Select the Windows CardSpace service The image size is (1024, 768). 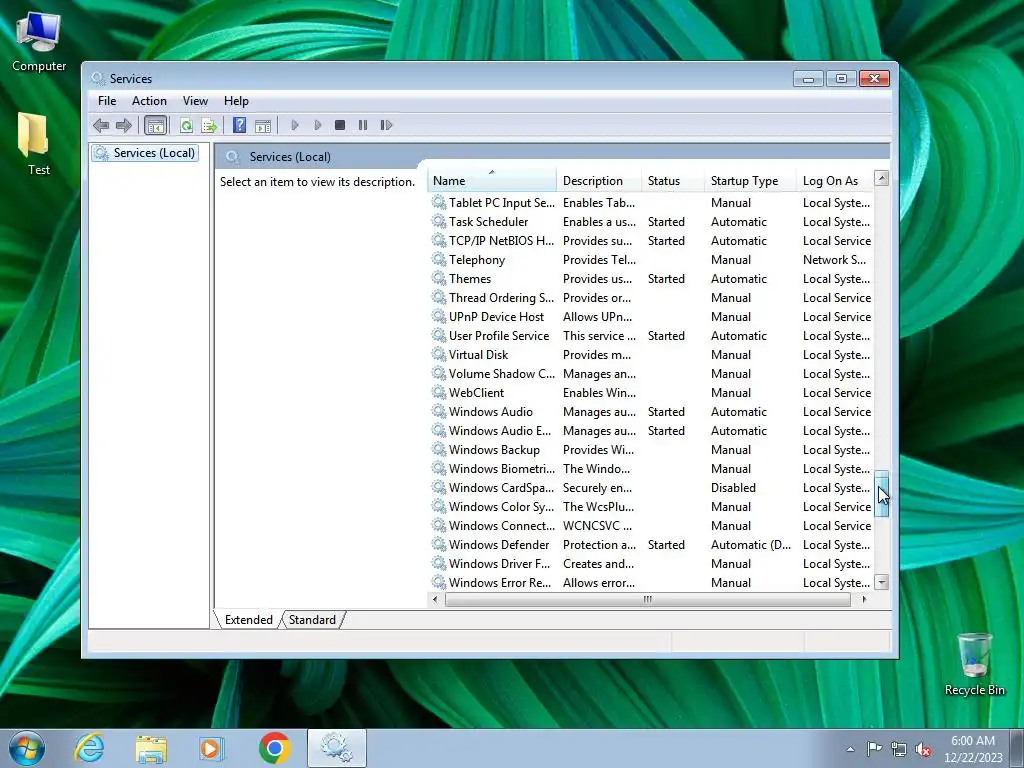tap(651, 488)
